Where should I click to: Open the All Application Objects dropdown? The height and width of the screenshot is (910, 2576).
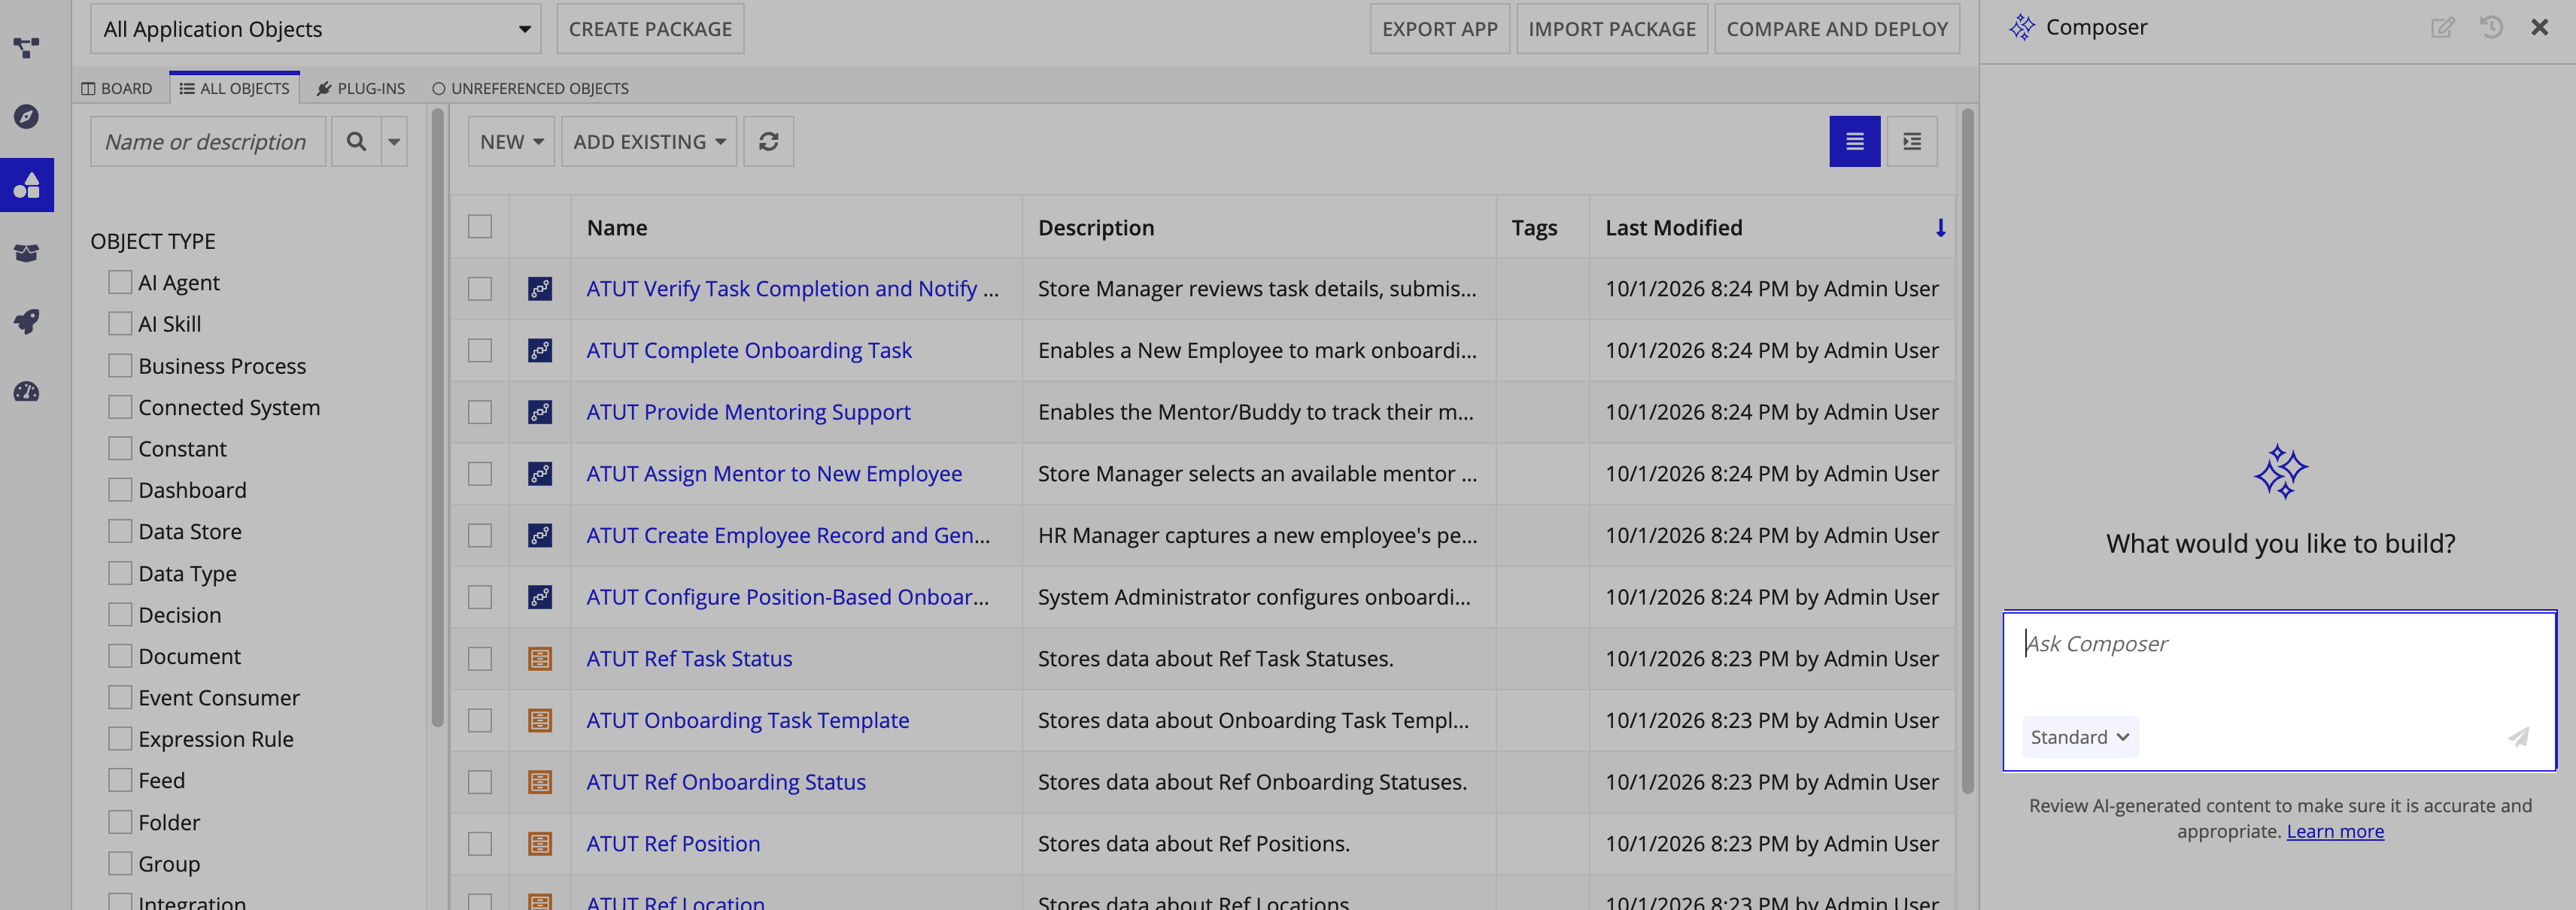(315, 29)
